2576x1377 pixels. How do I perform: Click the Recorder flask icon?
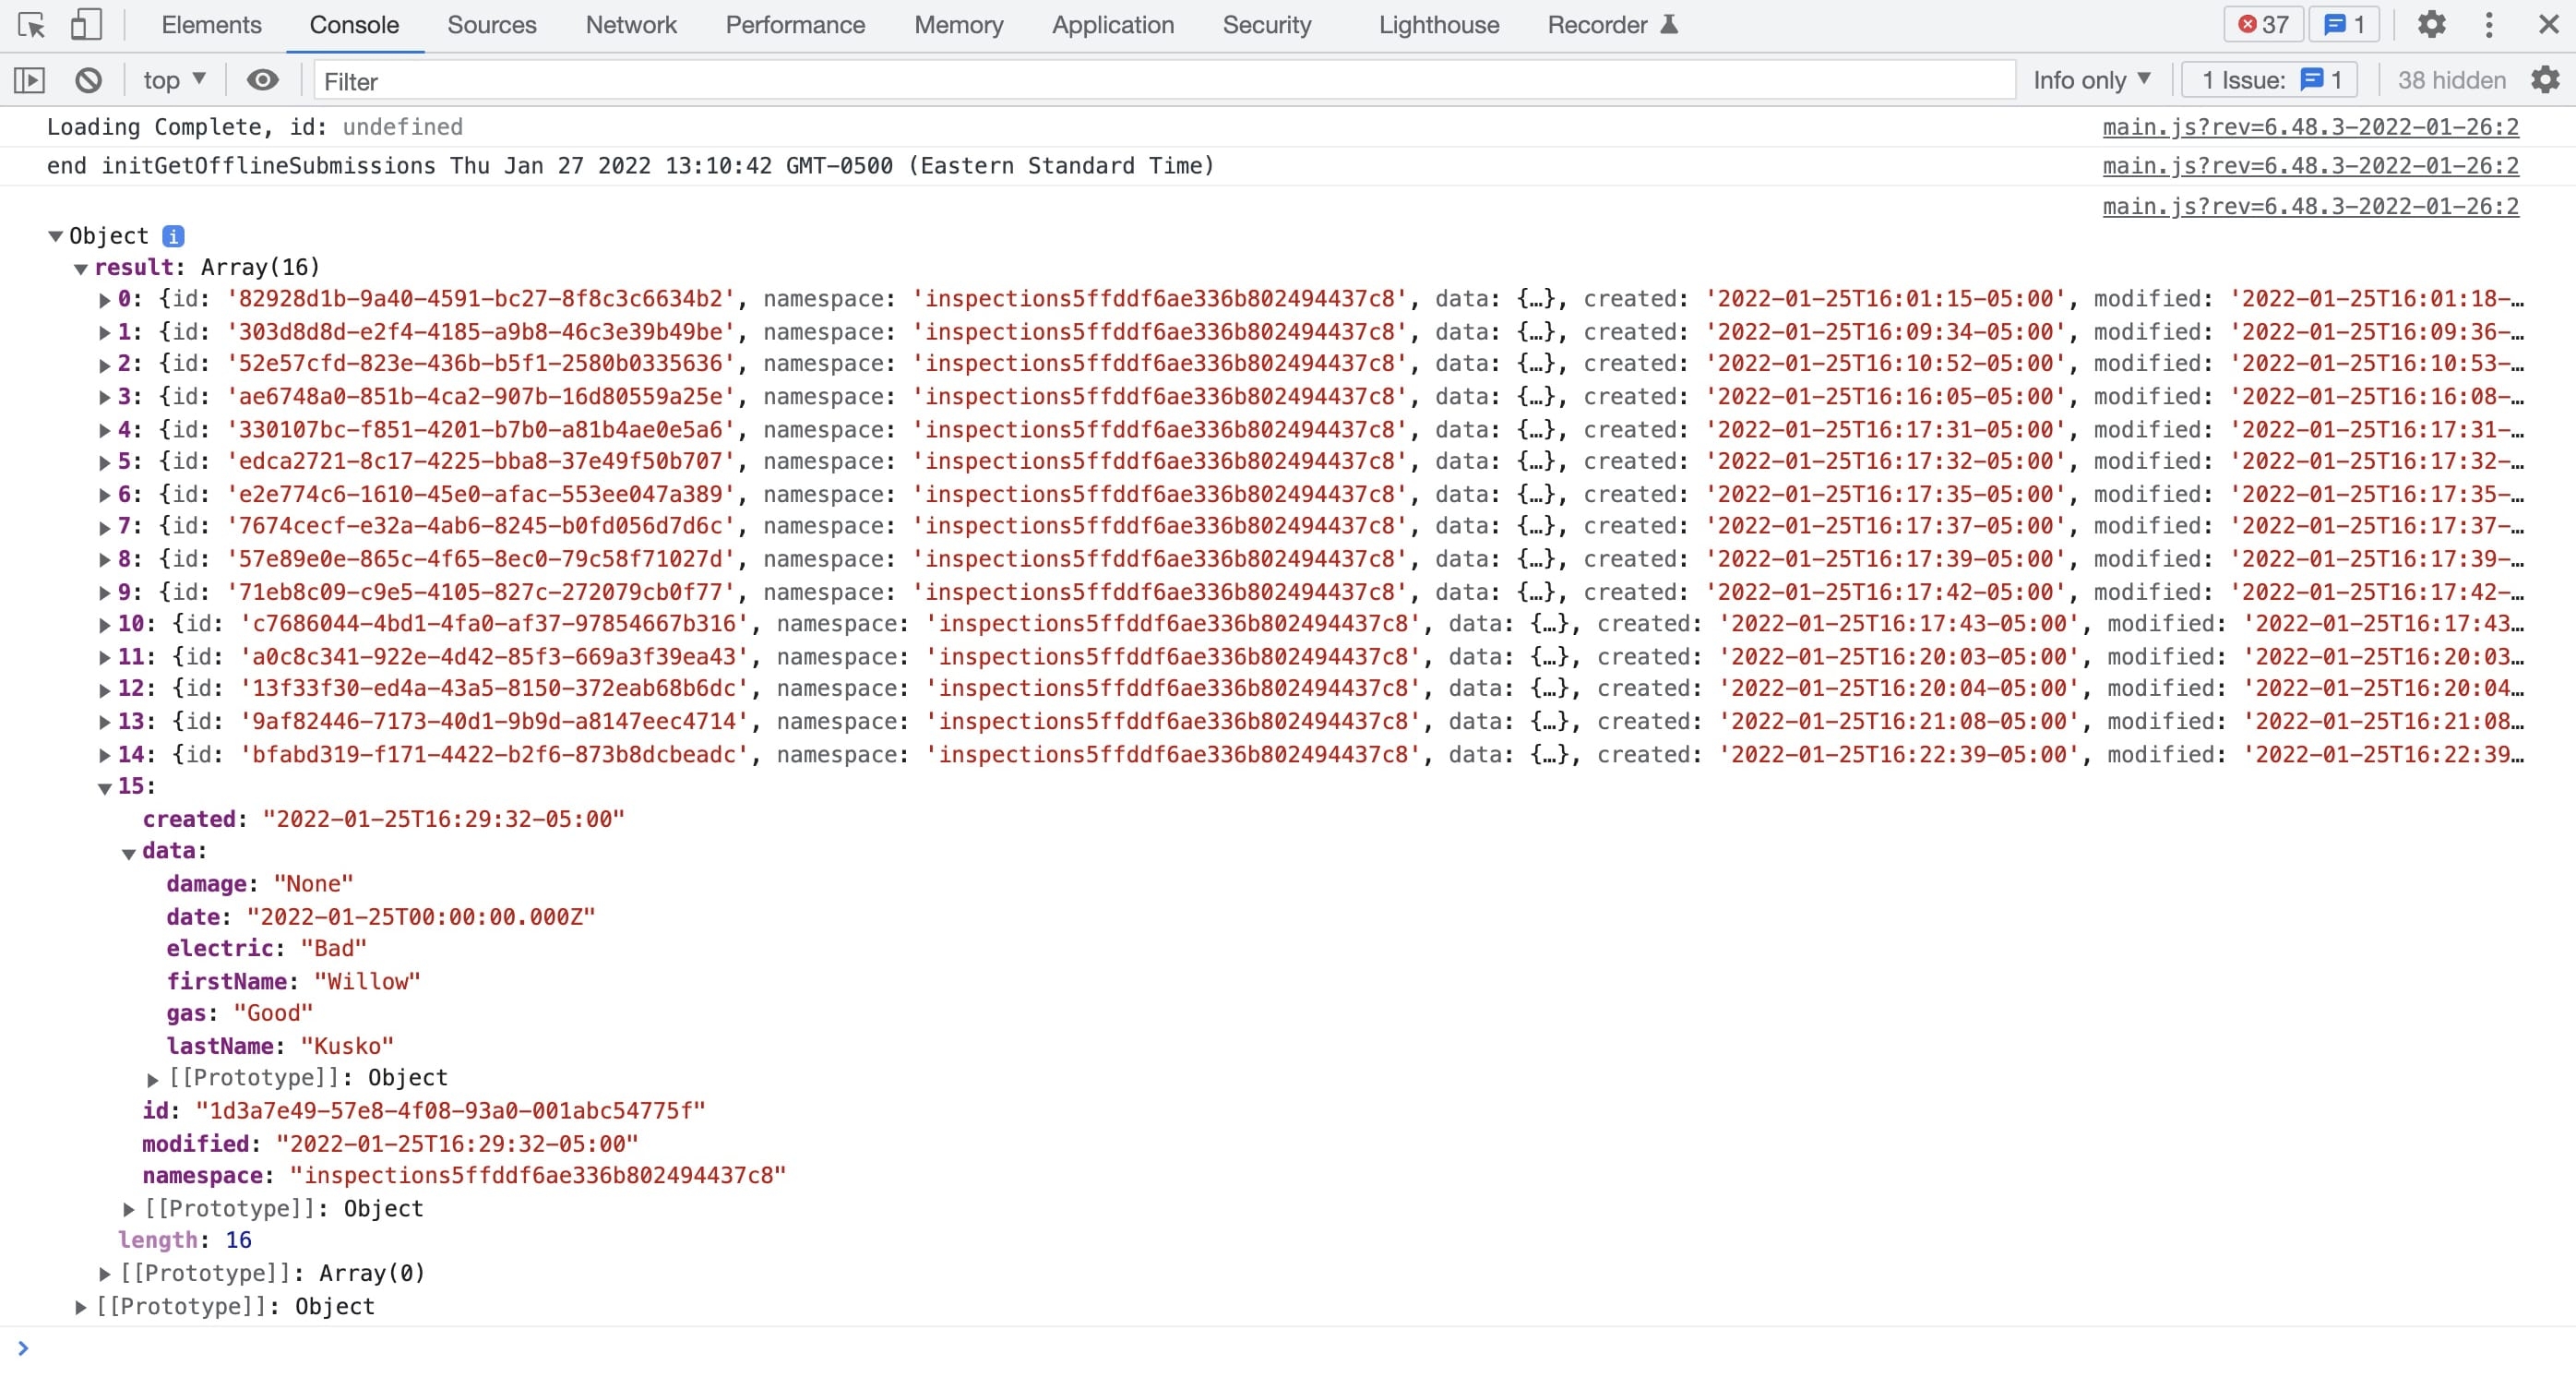click(1669, 25)
